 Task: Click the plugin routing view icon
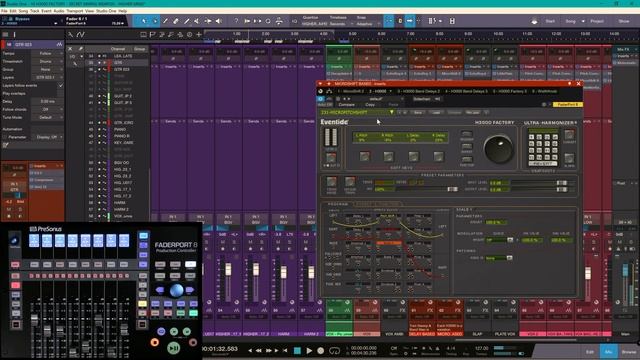point(329,91)
